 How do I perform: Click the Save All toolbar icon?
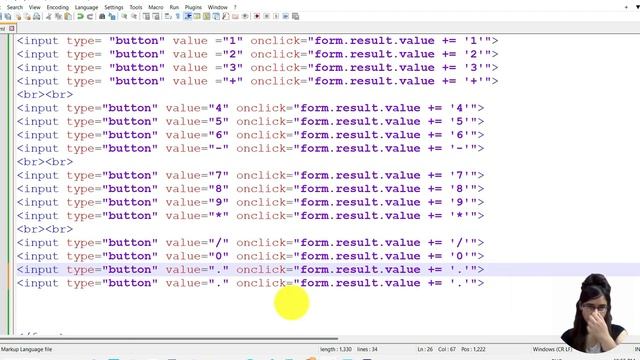click(8, 16)
